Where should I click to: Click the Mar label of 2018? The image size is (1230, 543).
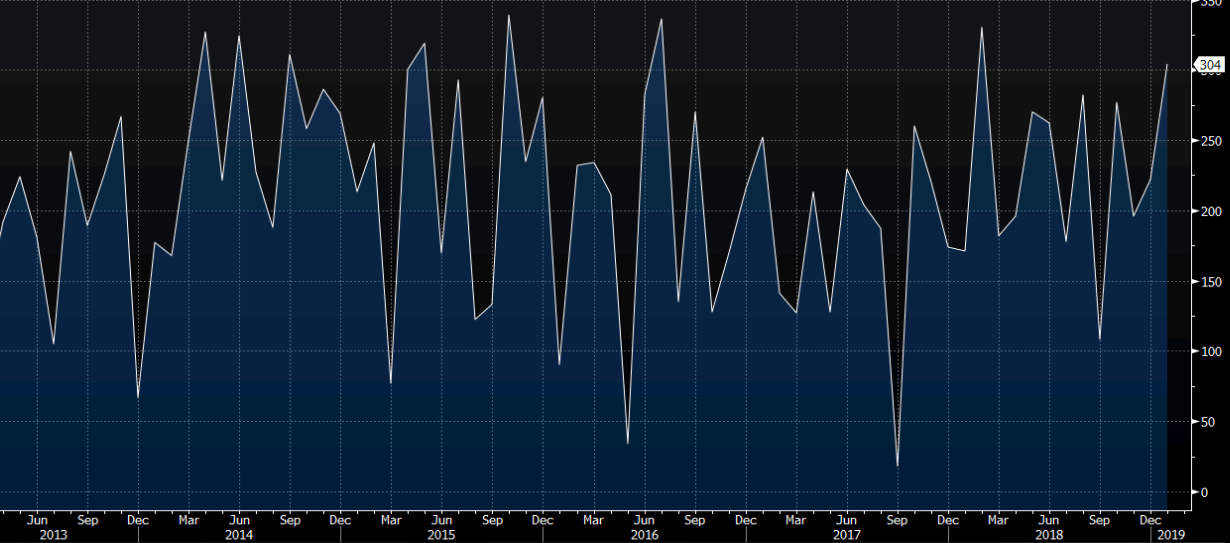pos(998,520)
